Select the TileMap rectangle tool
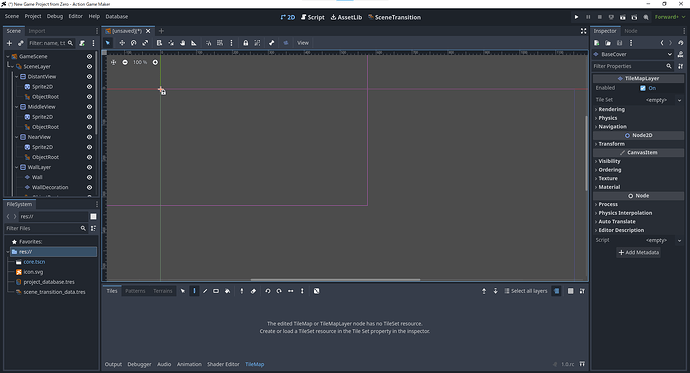690x373 pixels. (216, 291)
